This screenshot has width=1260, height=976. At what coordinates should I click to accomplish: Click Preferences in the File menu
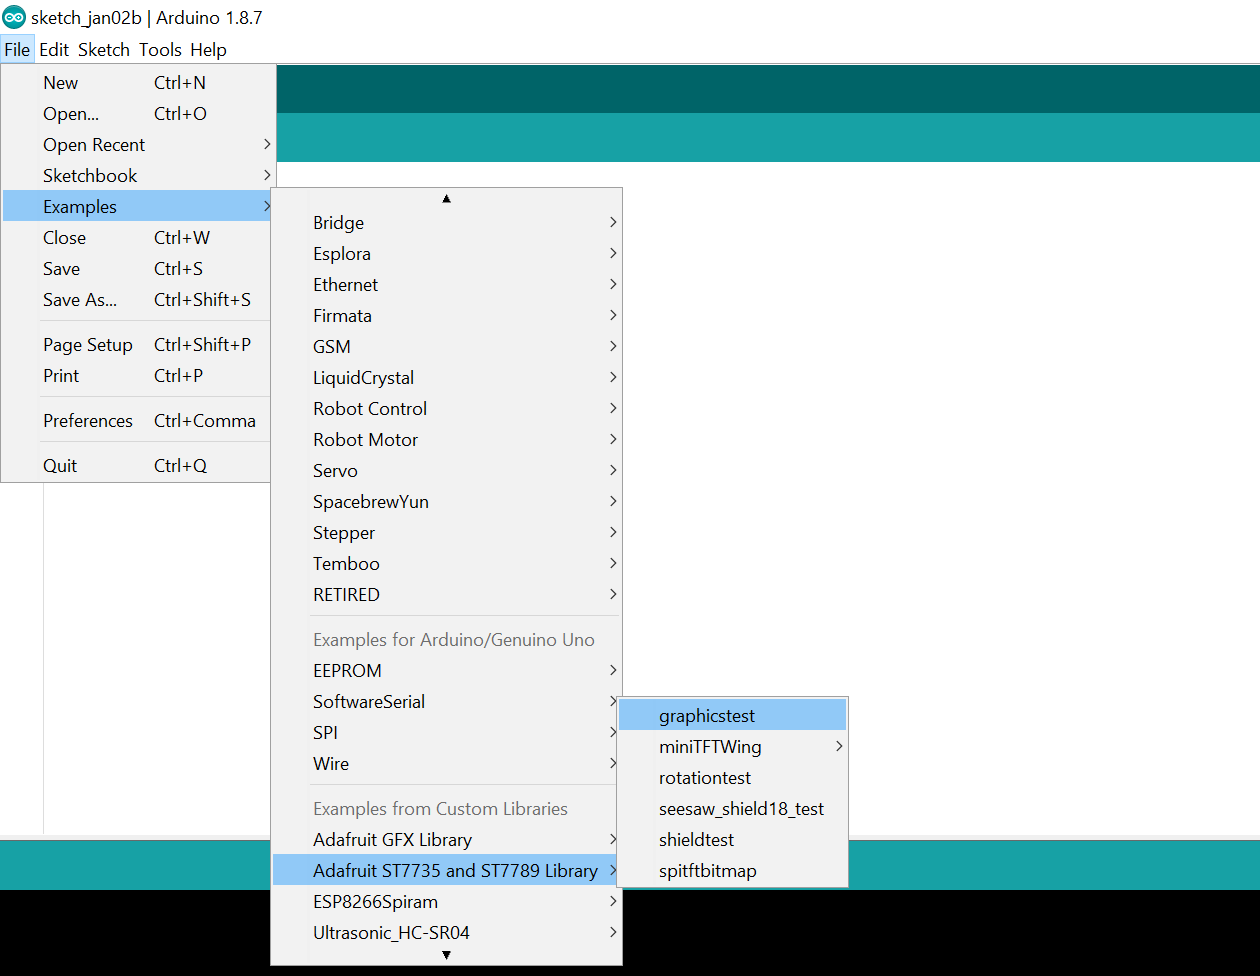coord(88,421)
